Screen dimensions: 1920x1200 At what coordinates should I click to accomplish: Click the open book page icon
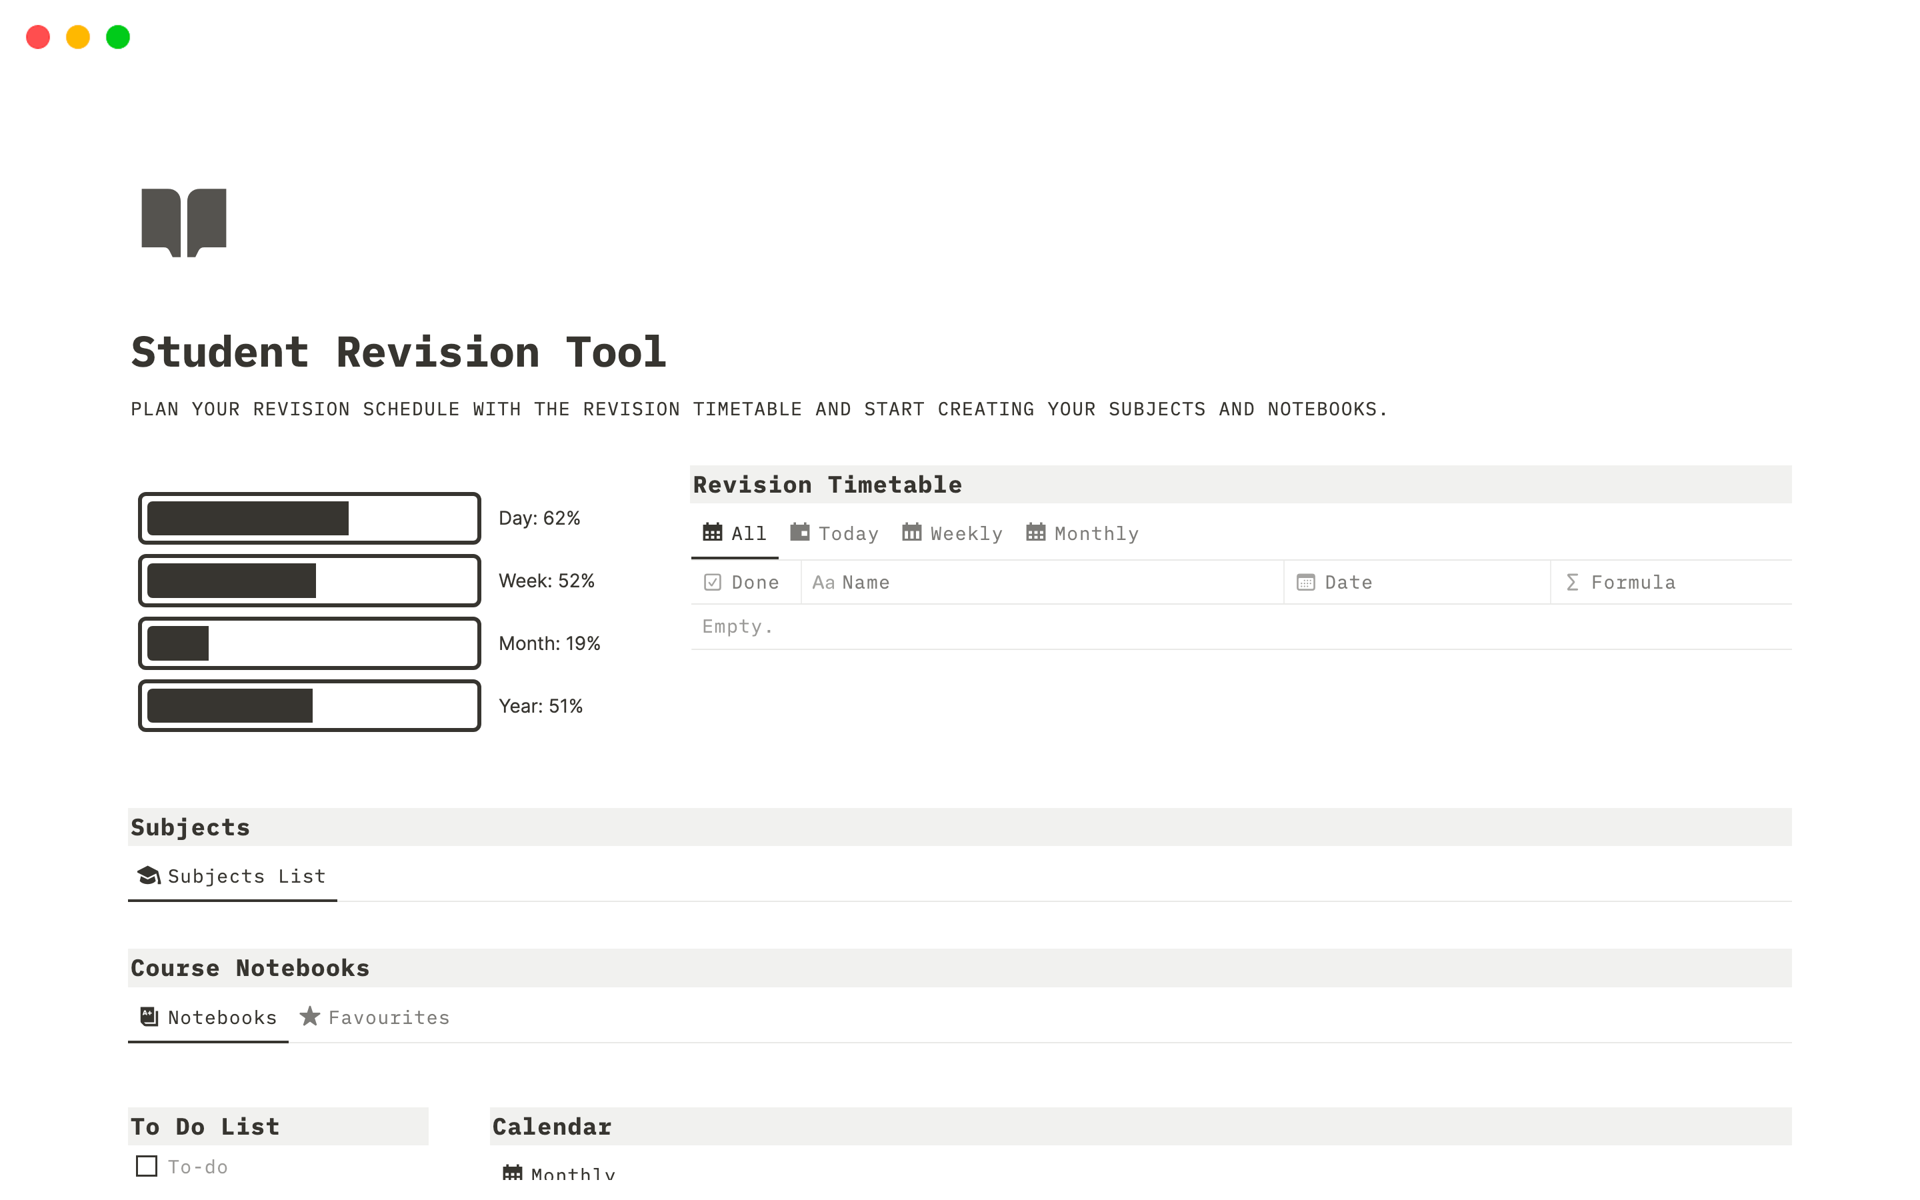click(184, 222)
